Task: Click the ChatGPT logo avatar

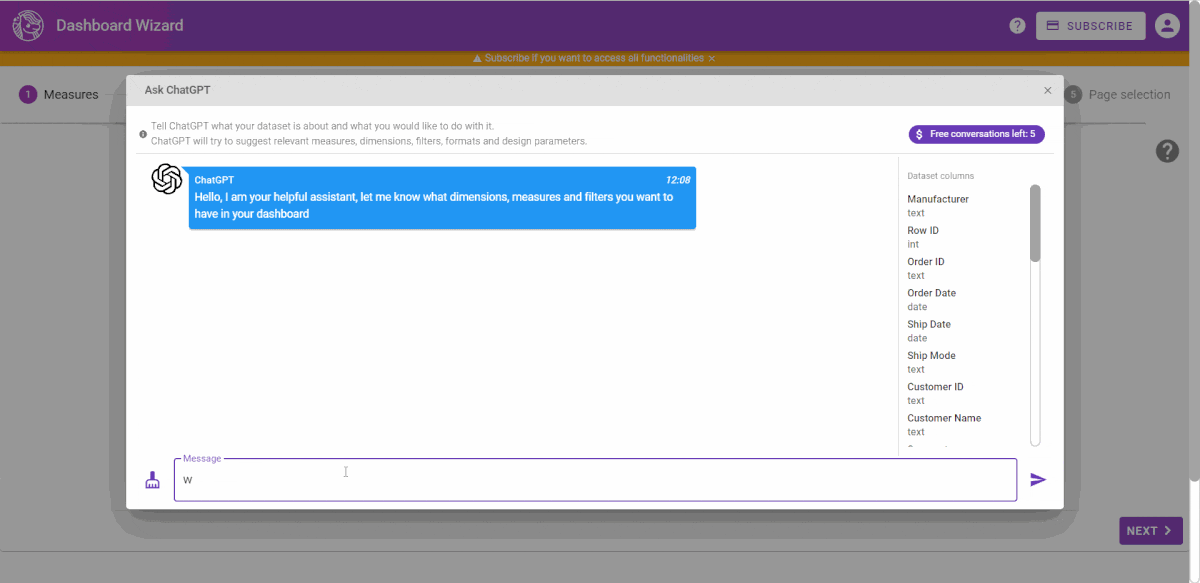Action: point(166,180)
